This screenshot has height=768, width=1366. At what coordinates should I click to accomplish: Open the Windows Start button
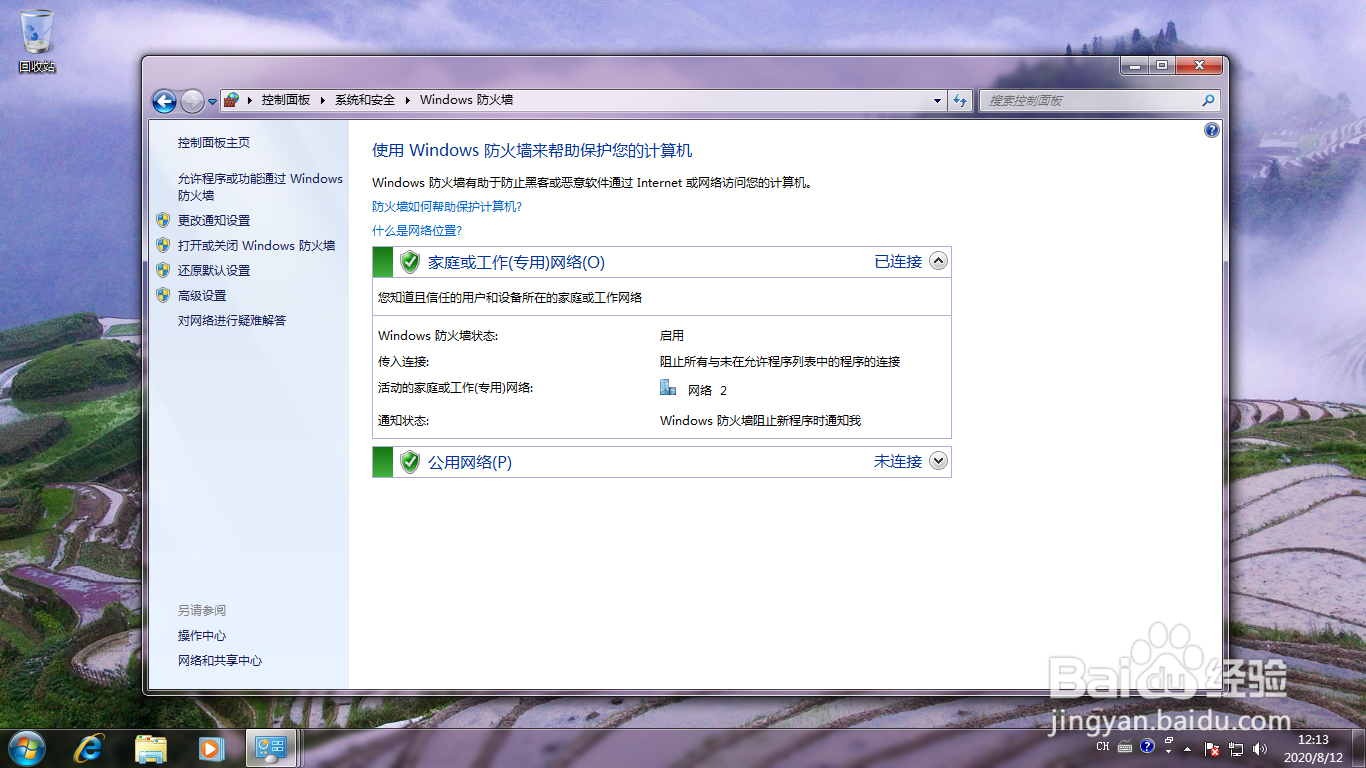point(27,747)
